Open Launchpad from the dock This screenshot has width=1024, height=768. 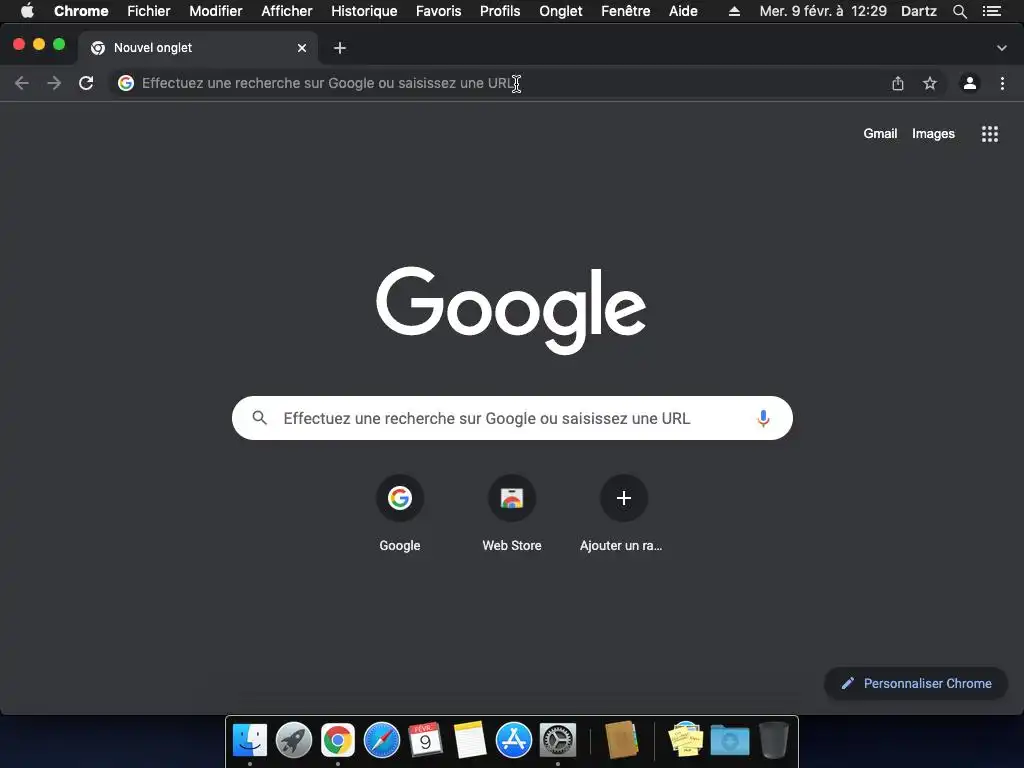point(294,740)
